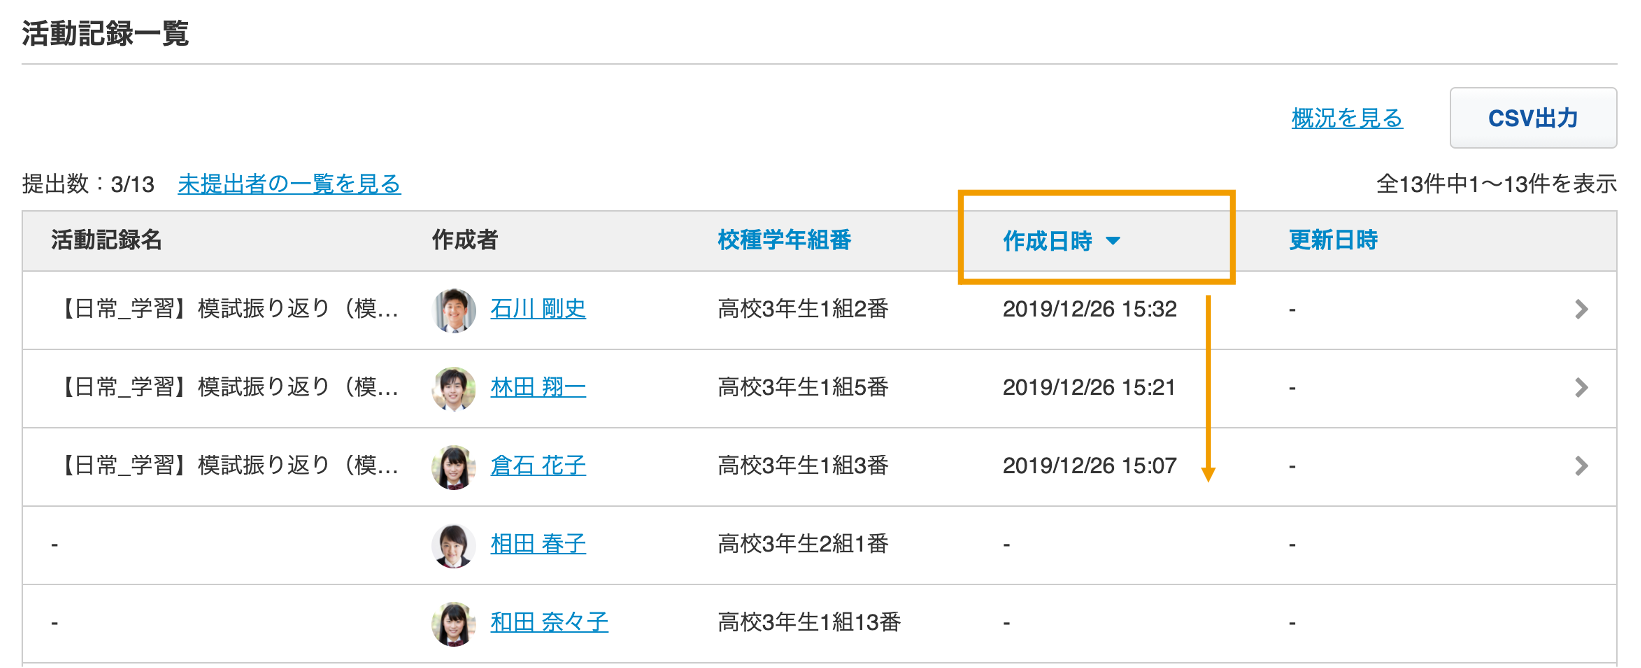Screen dimensions: 1641x668
Task: Open 林田 翔一 name link
Action: click(538, 387)
